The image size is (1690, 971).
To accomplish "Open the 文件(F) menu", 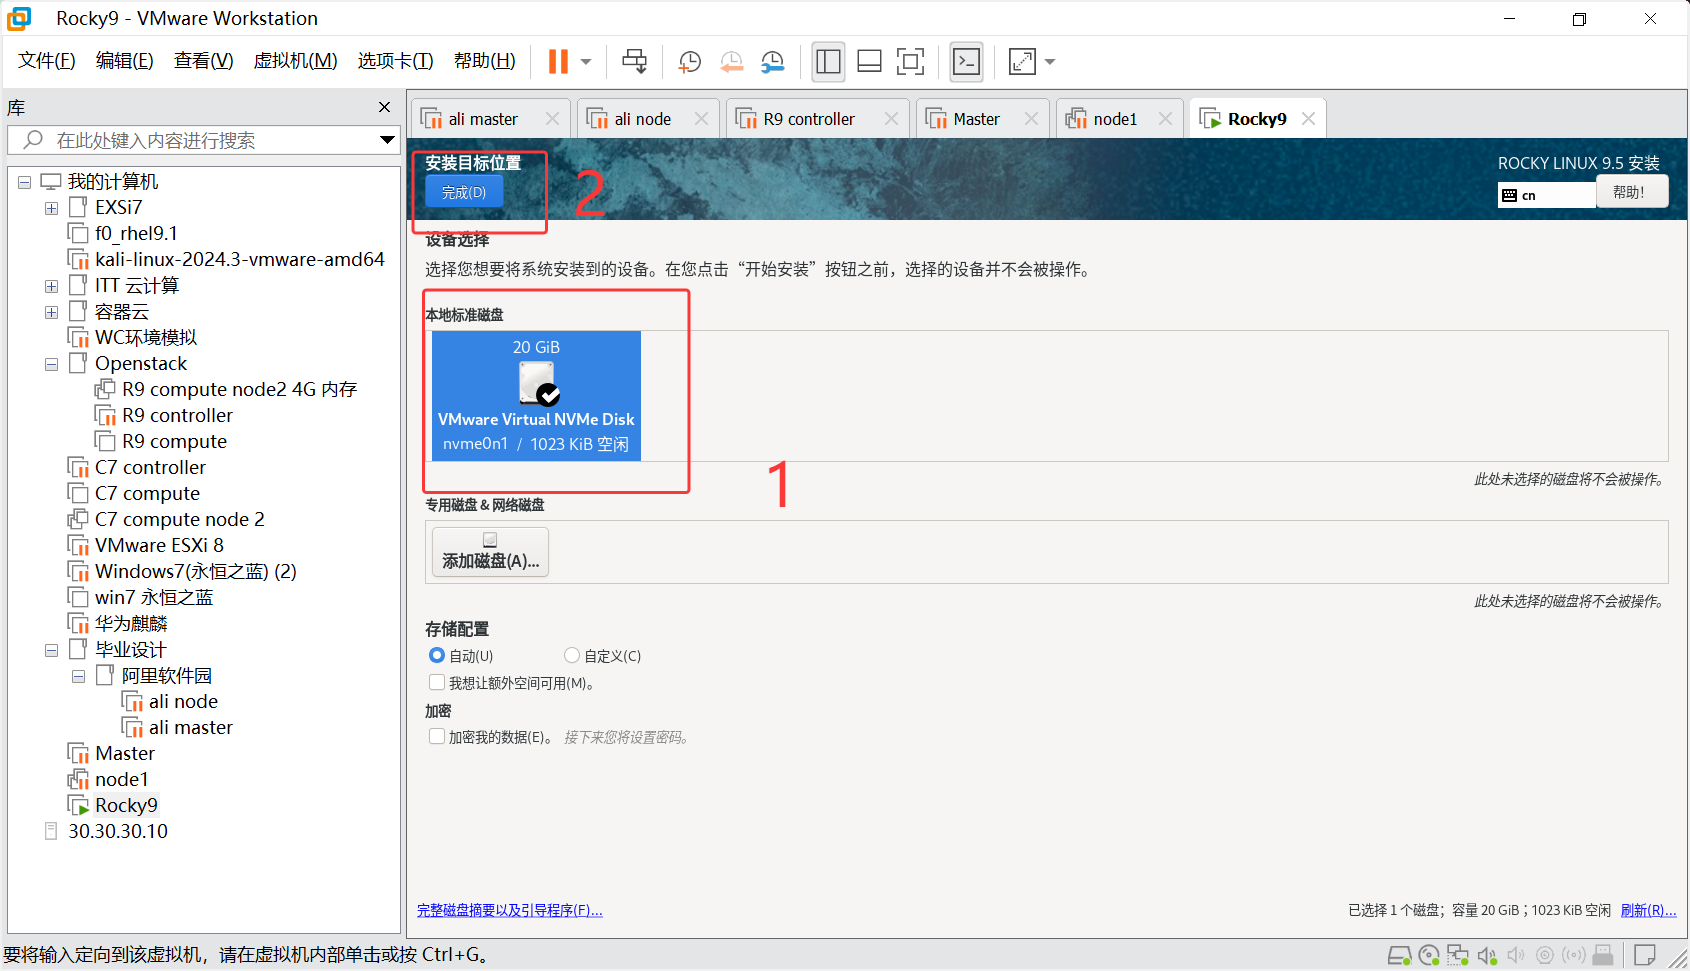I will tap(47, 61).
